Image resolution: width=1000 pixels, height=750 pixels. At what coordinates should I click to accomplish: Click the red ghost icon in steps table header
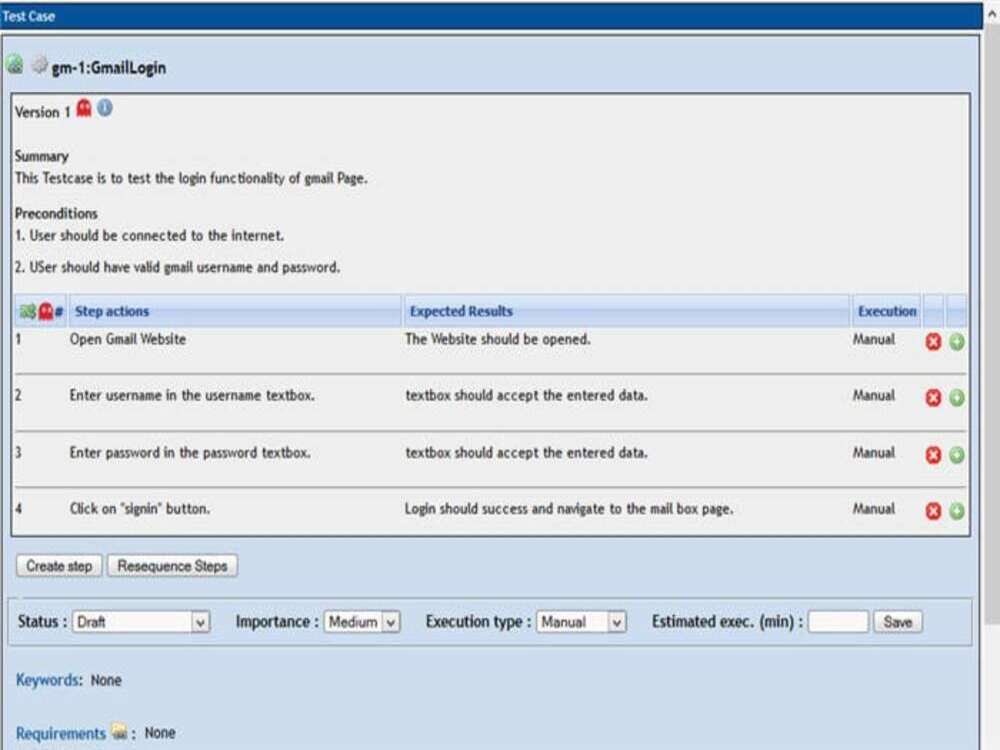pos(46,311)
